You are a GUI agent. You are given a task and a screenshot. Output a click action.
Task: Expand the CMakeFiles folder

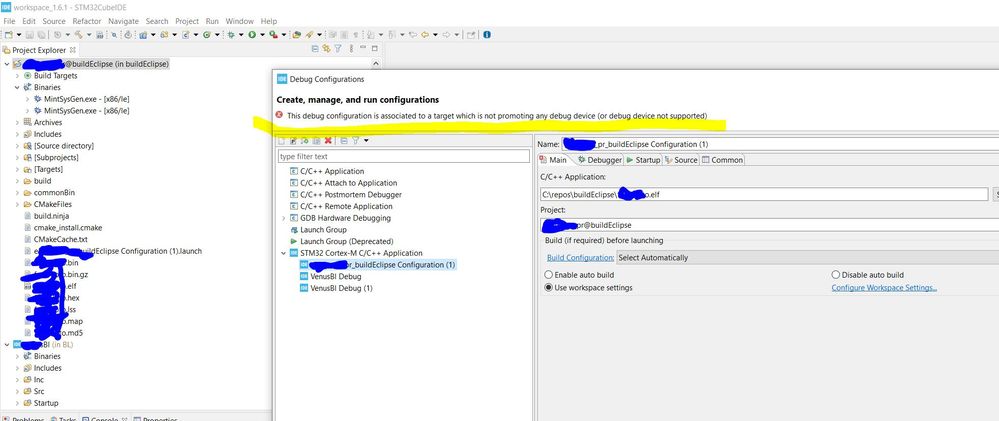tap(17, 204)
